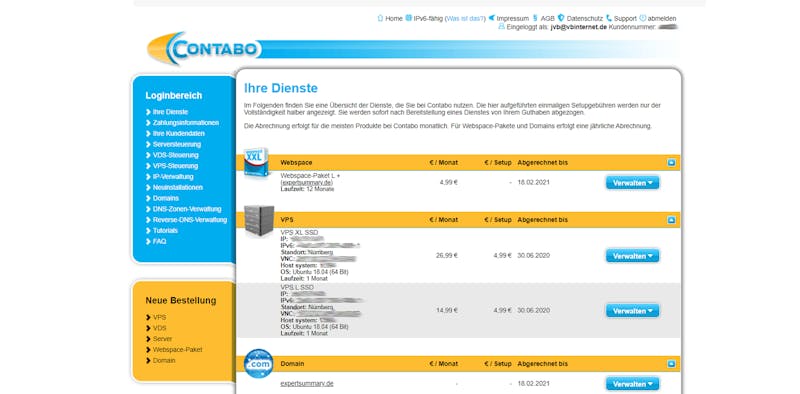
Task: Open Verwalten dropdown for VPS XL SSD
Action: 633,256
